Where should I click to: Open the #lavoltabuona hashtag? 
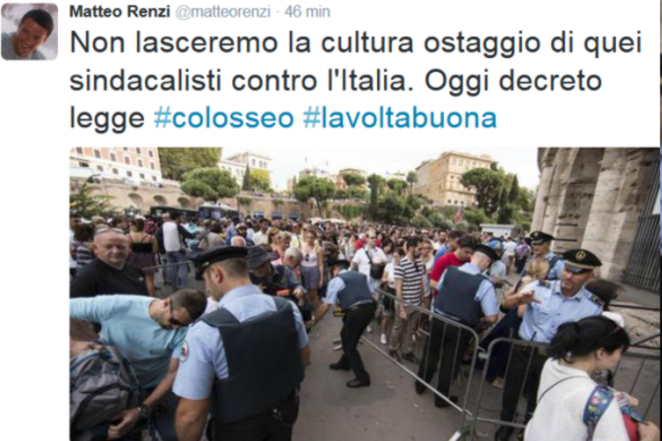coord(400,117)
